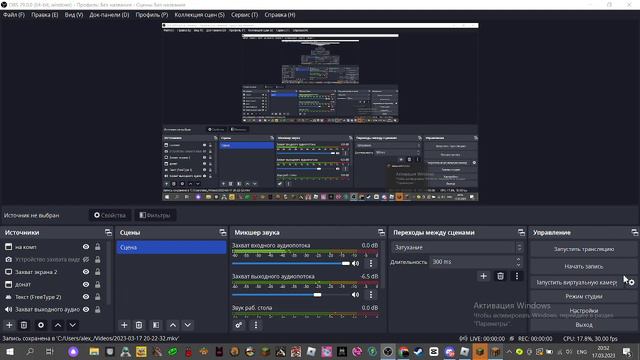Toggle lock on донат source
Screen dimensions: 640x360
point(98,284)
